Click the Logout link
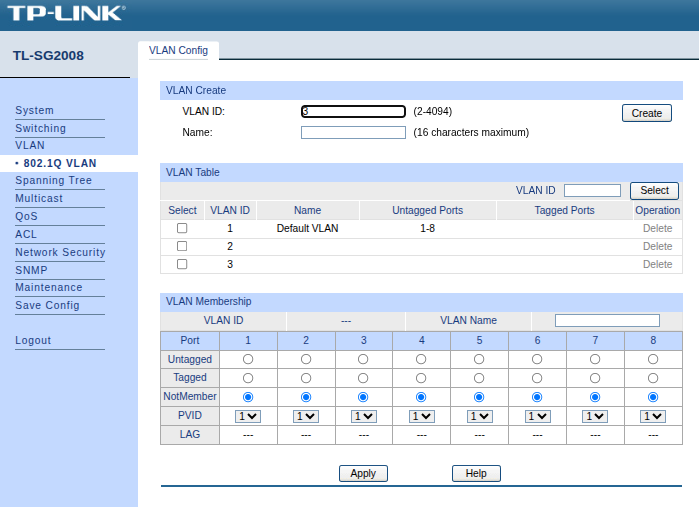This screenshot has height=507, width=699. point(33,340)
